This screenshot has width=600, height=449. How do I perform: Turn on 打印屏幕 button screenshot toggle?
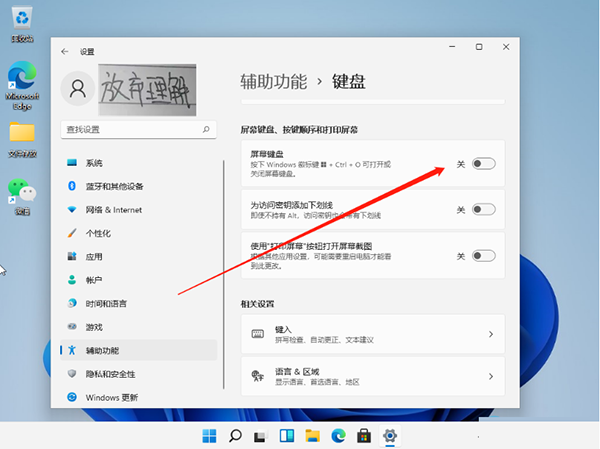click(x=483, y=255)
